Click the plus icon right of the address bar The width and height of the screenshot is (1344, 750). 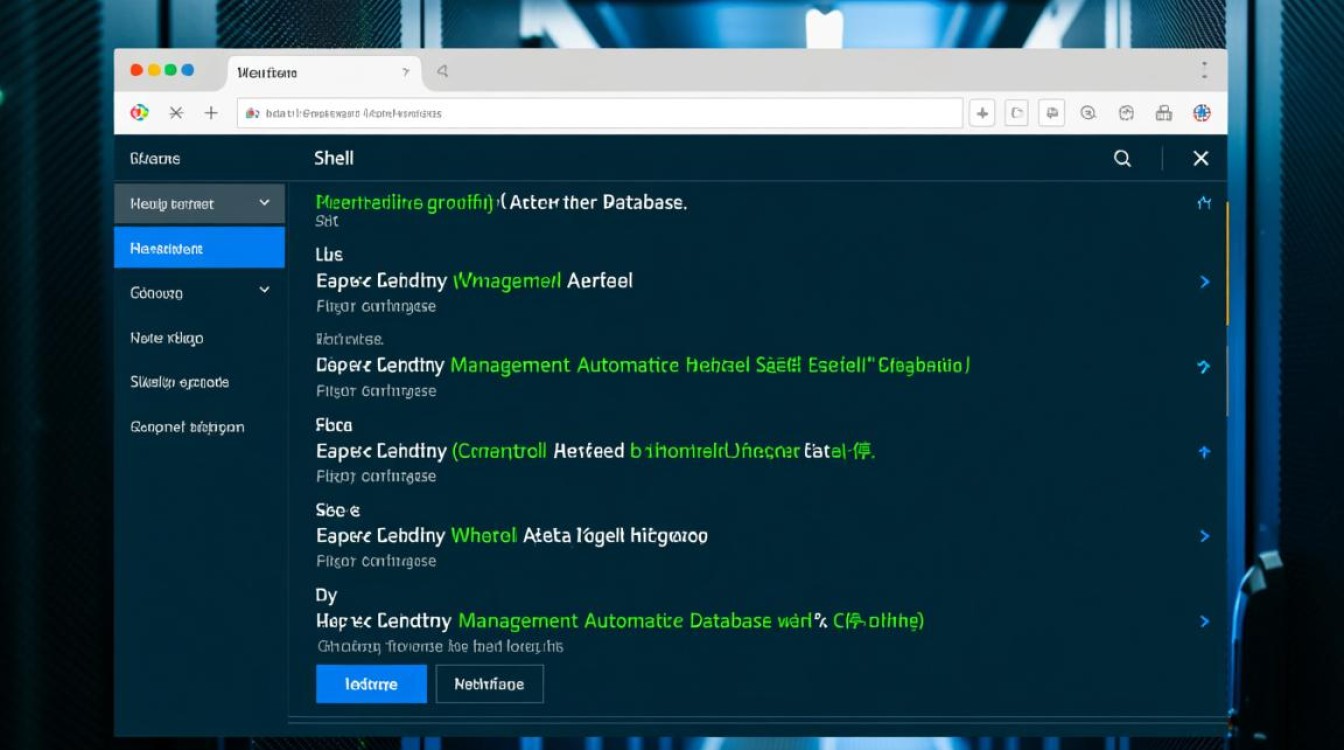pos(982,113)
